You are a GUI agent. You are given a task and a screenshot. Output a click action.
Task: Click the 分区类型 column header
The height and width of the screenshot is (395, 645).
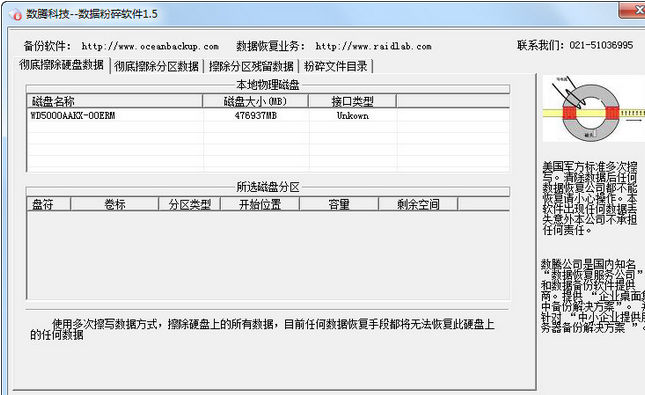point(190,204)
